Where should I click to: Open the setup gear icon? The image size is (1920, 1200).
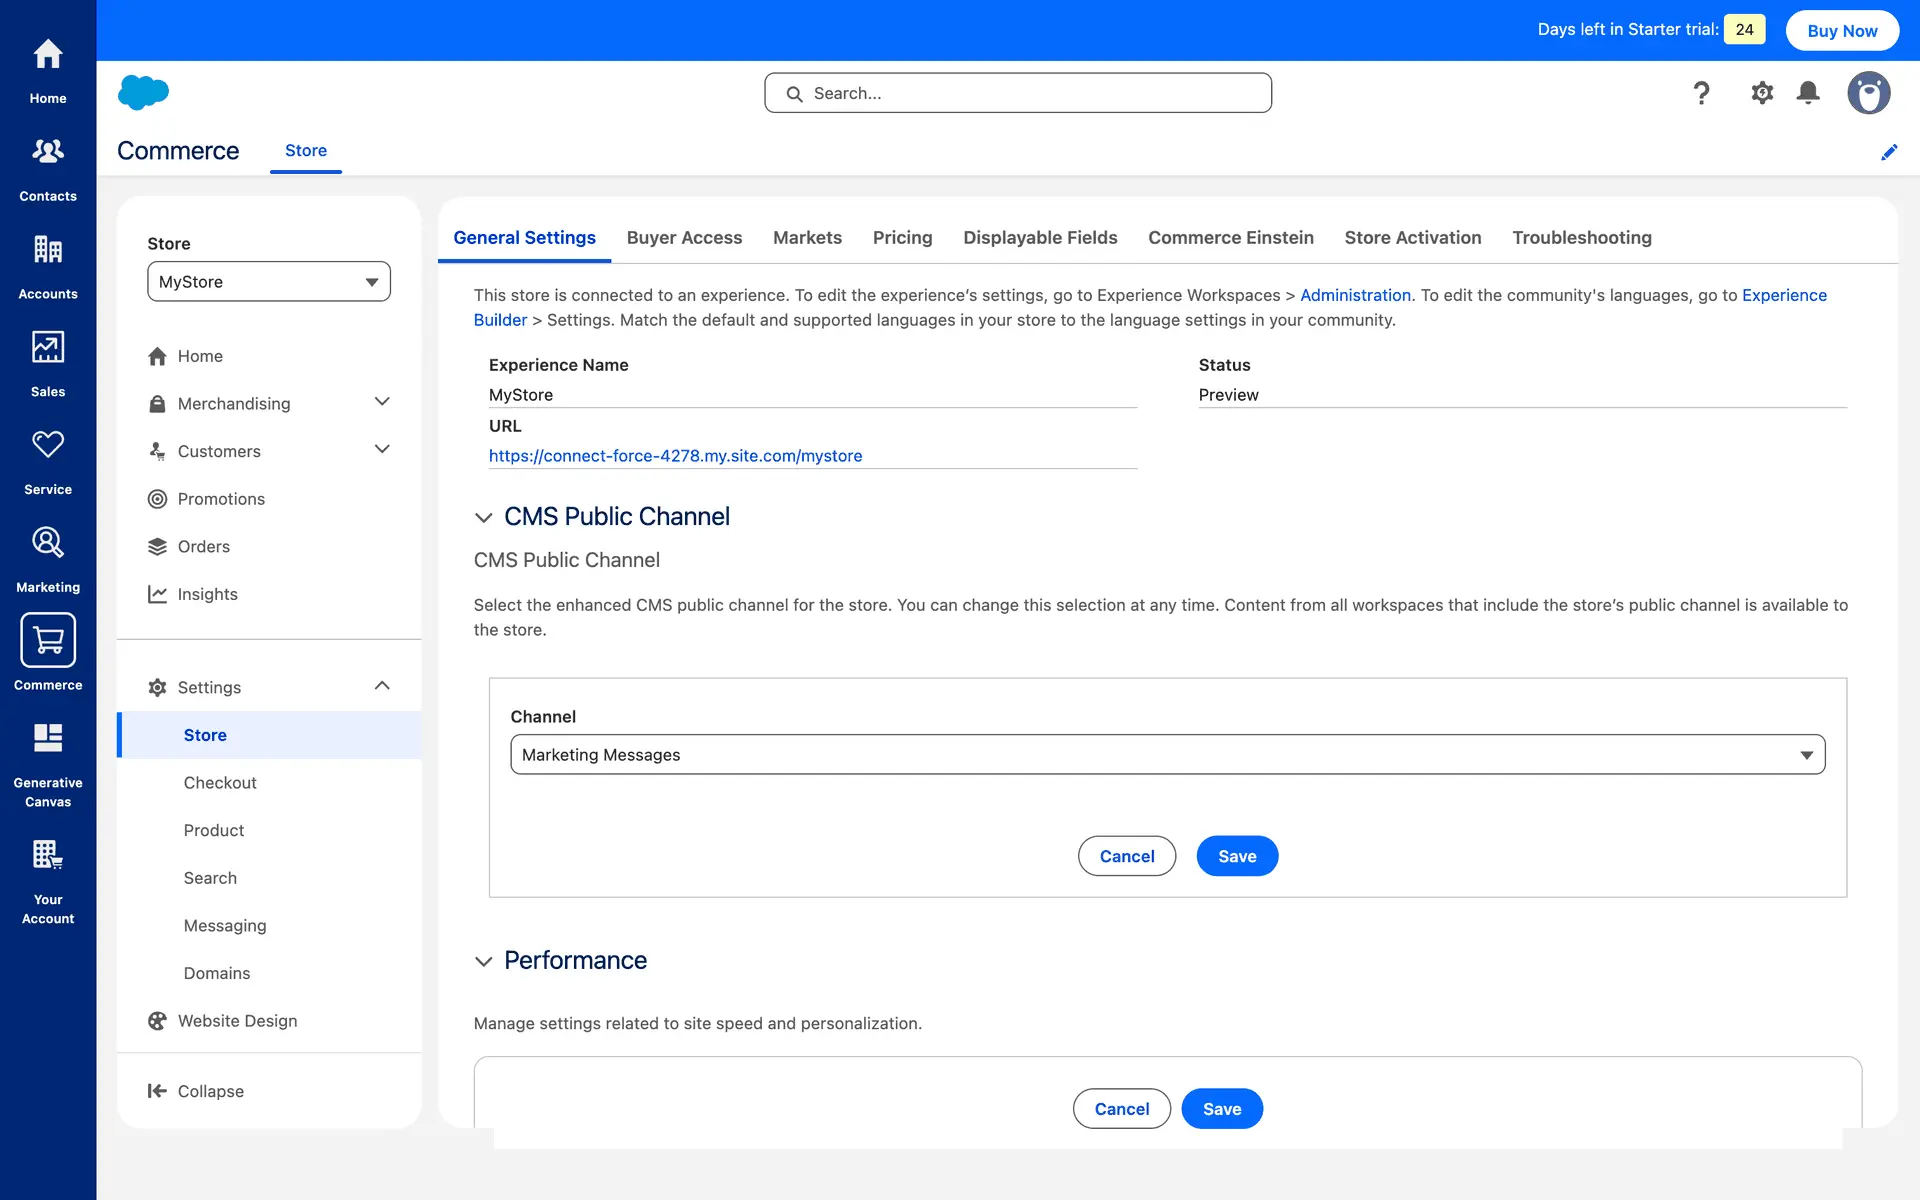[x=1762, y=93]
